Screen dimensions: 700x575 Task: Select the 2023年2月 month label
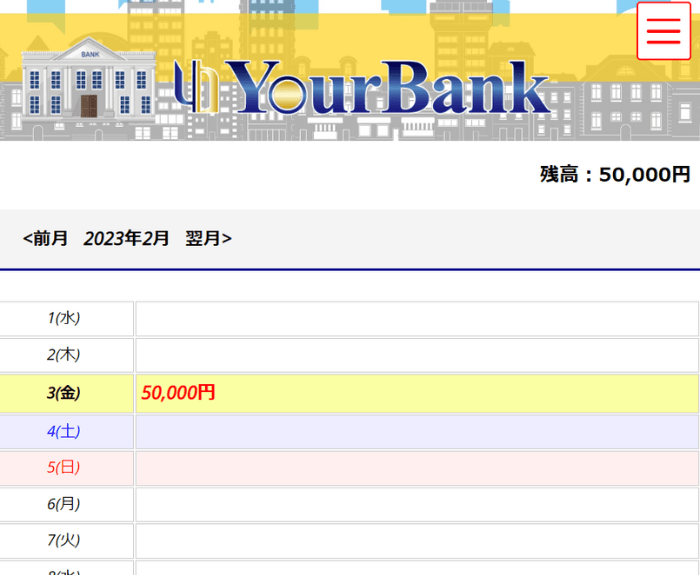(x=126, y=238)
